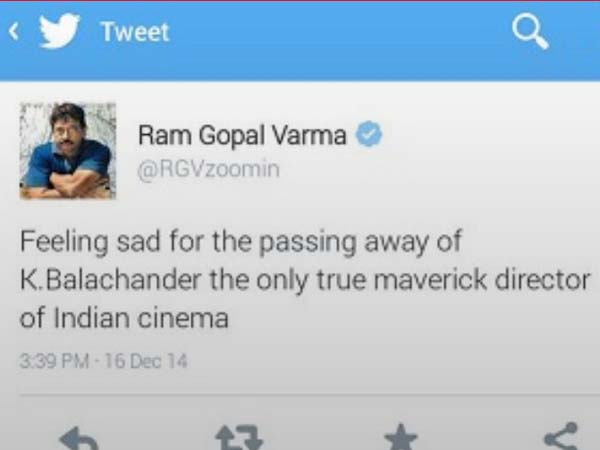Screen dimensions: 600x450
Task: Click the 16 Dec 14 date text
Action: pyautogui.click(x=145, y=361)
